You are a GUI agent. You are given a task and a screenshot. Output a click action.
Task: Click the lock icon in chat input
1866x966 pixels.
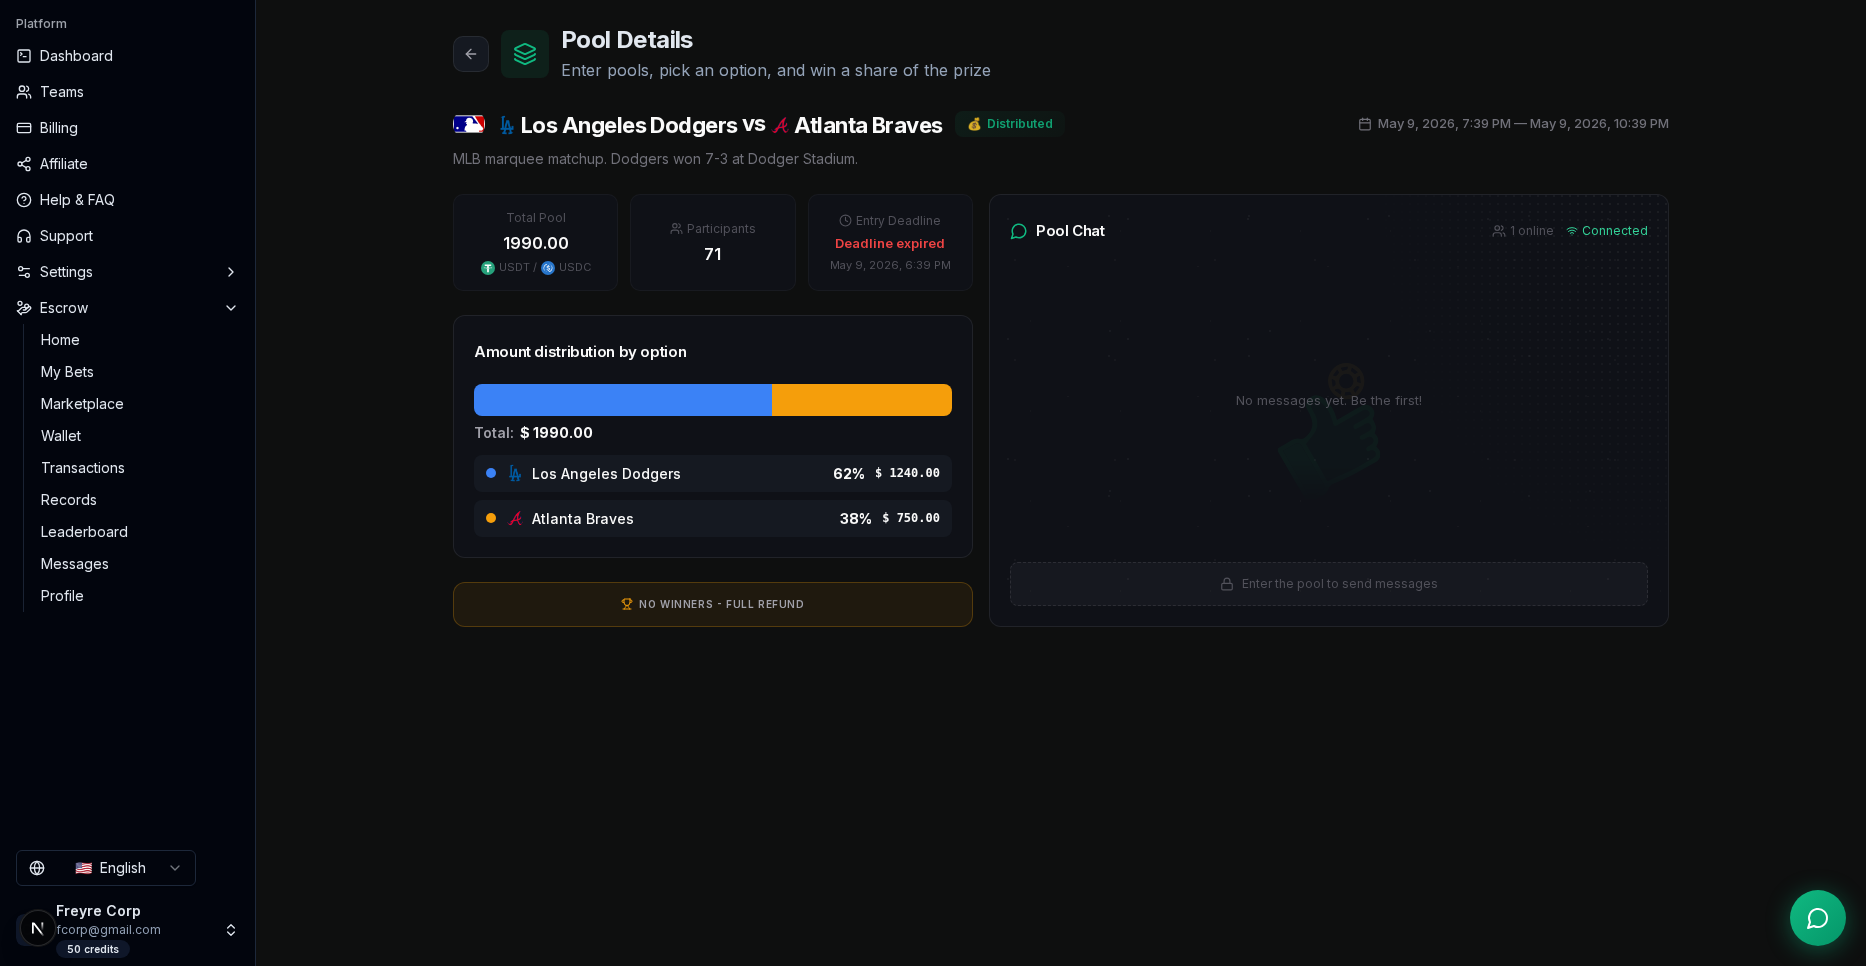(x=1227, y=584)
